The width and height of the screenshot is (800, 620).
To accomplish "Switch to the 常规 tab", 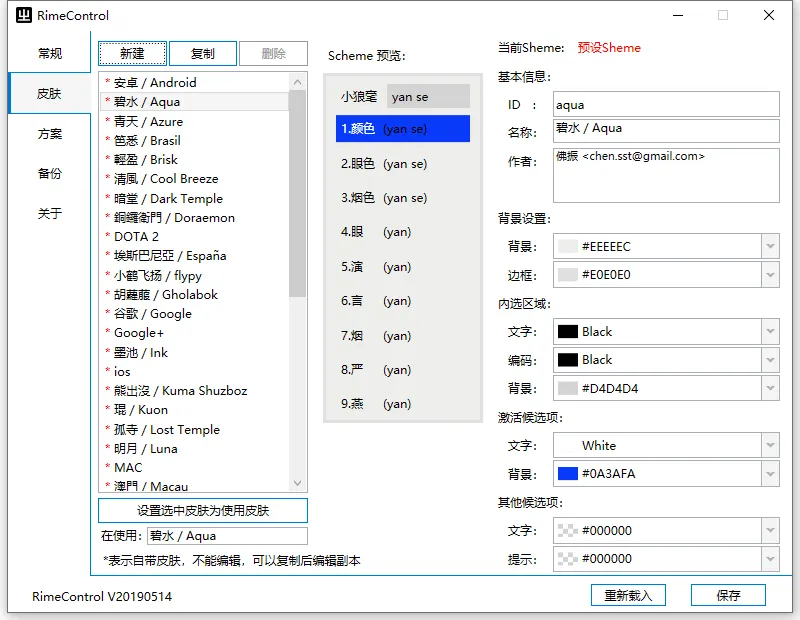I will click(50, 53).
